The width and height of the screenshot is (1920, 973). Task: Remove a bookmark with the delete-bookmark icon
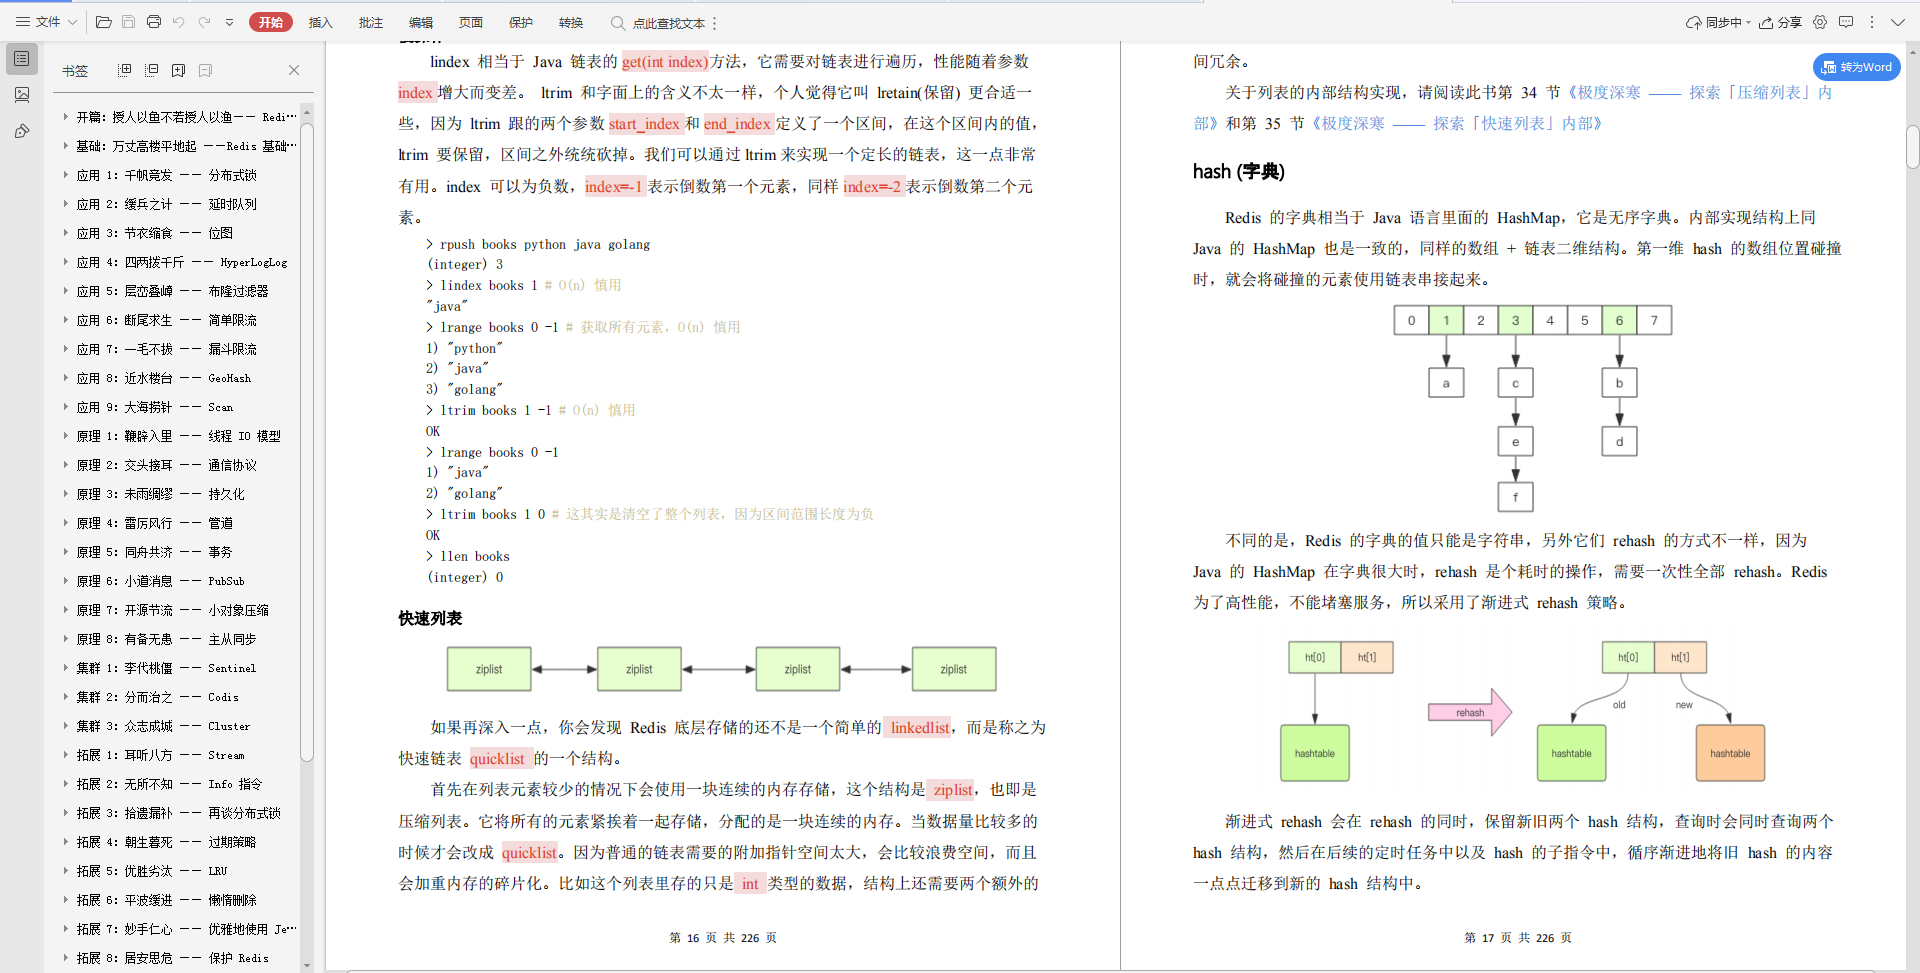click(205, 70)
